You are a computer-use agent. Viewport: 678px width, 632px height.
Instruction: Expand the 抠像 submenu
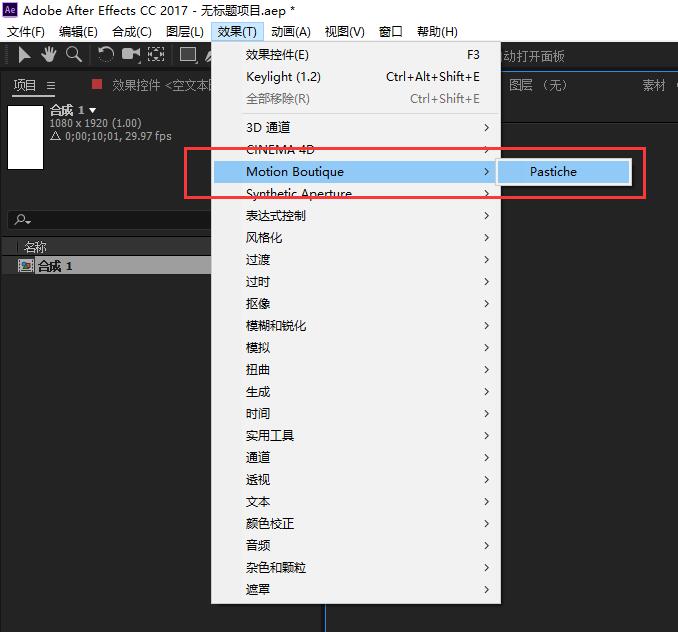pyautogui.click(x=356, y=304)
